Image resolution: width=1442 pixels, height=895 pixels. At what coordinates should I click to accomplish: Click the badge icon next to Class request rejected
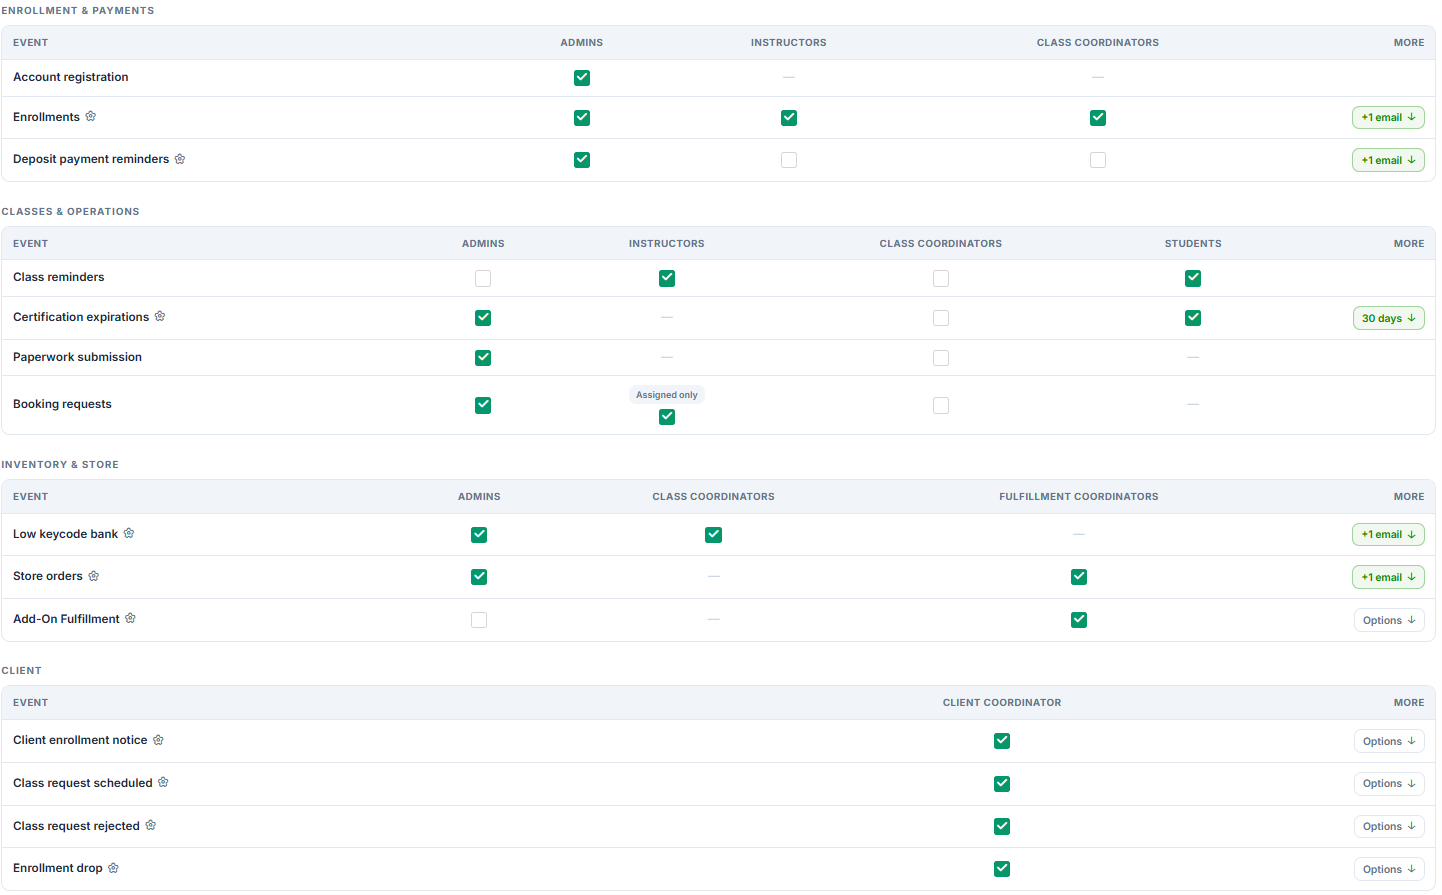point(151,826)
